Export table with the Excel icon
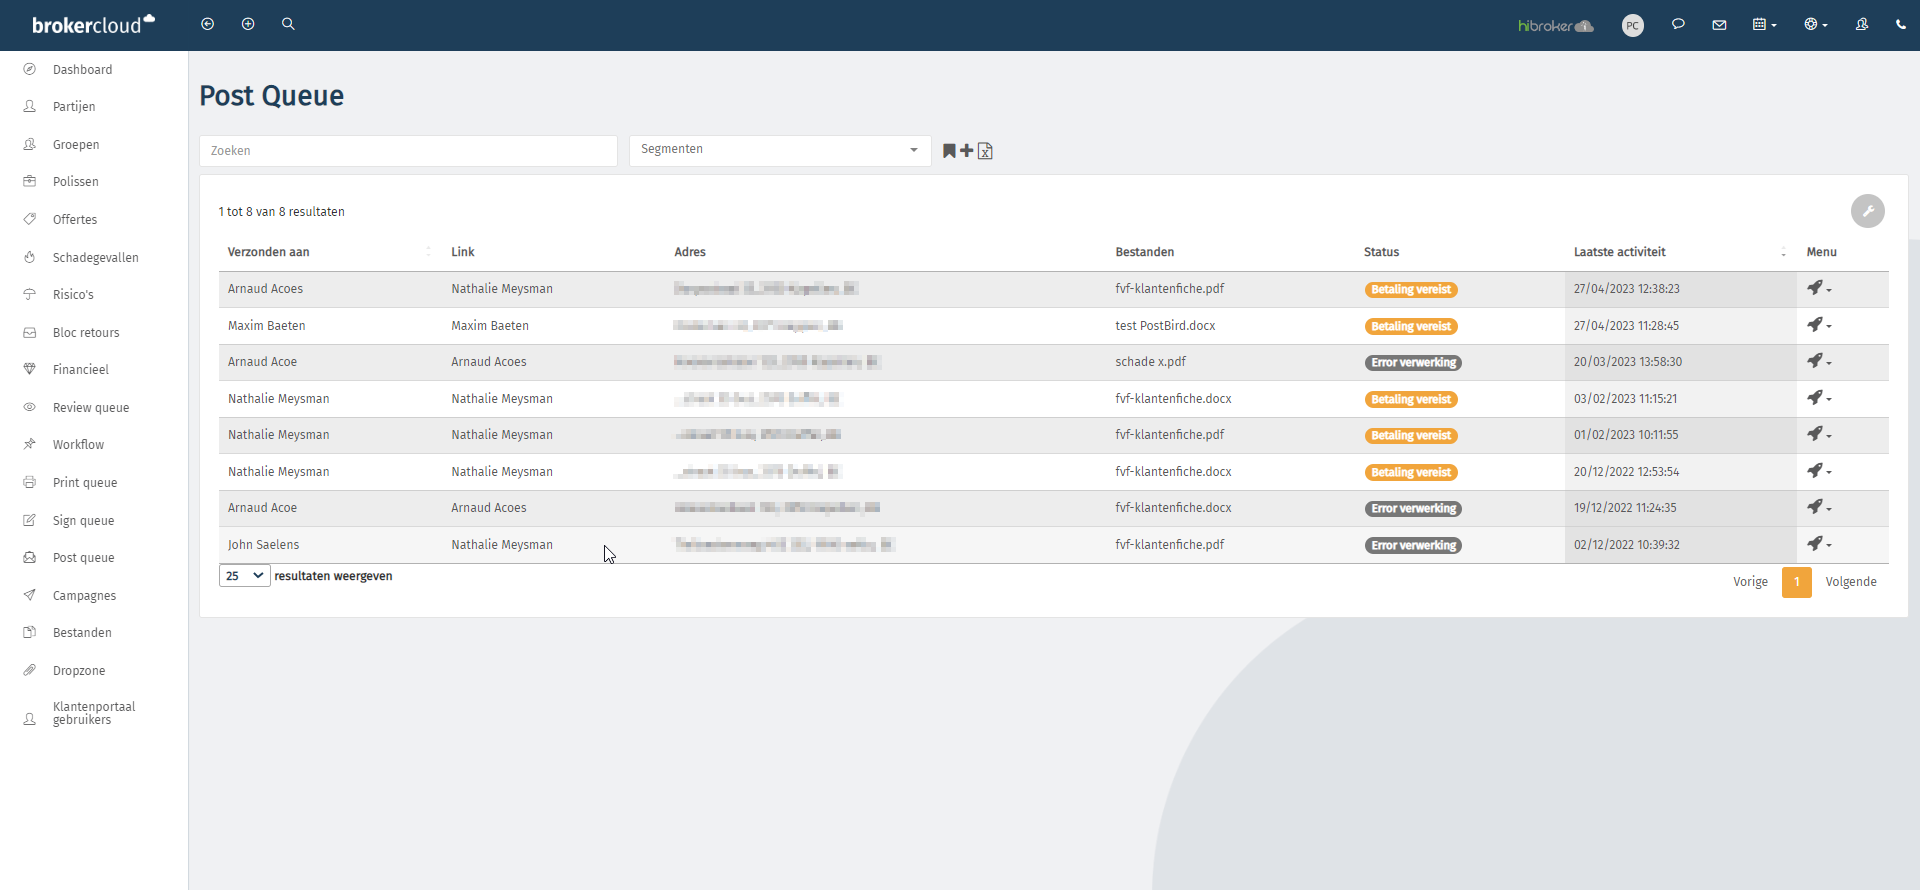This screenshot has width=1920, height=890. 985,151
